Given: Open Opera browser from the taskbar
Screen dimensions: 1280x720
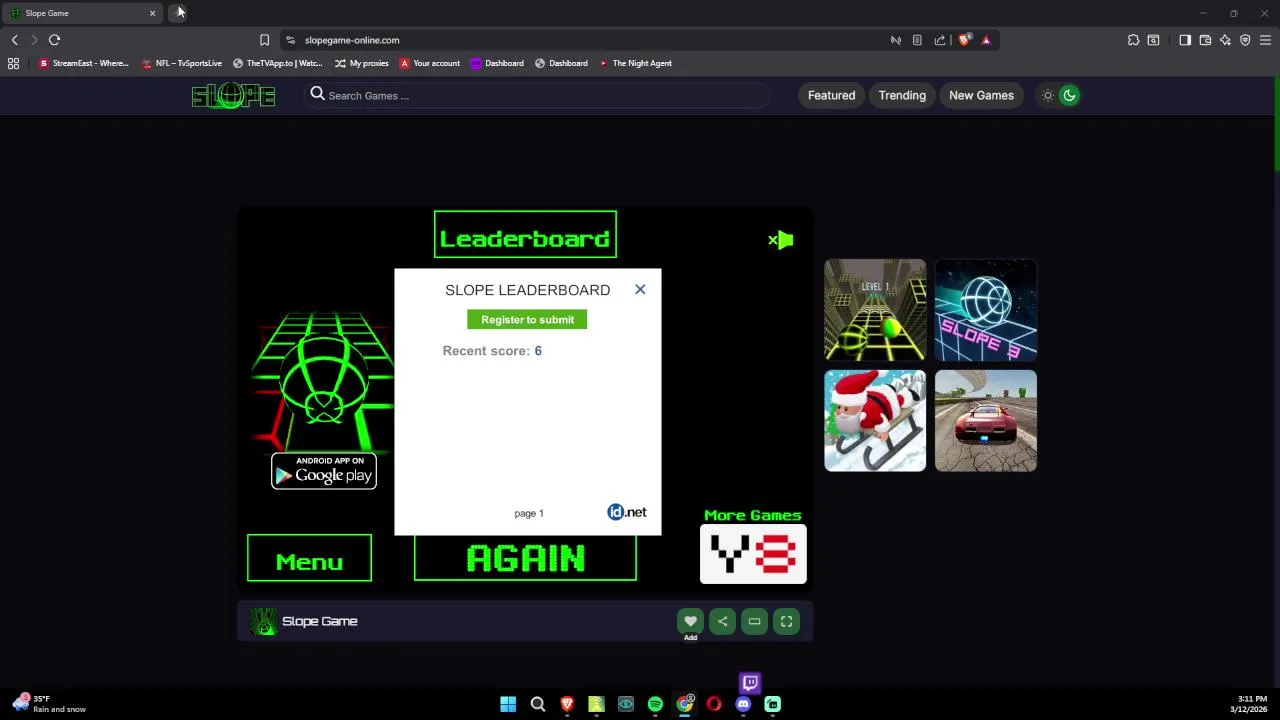Looking at the screenshot, I should tap(714, 704).
